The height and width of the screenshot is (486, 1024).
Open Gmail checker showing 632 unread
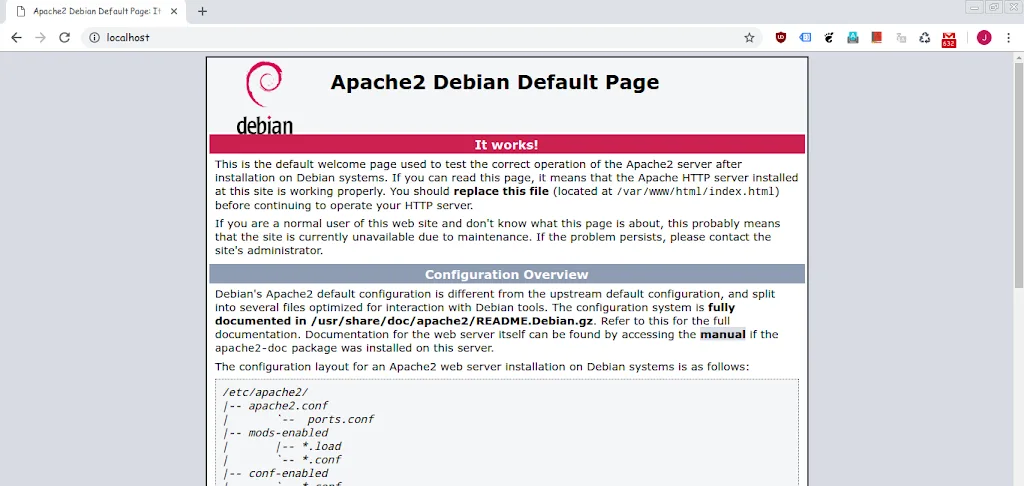click(x=949, y=39)
